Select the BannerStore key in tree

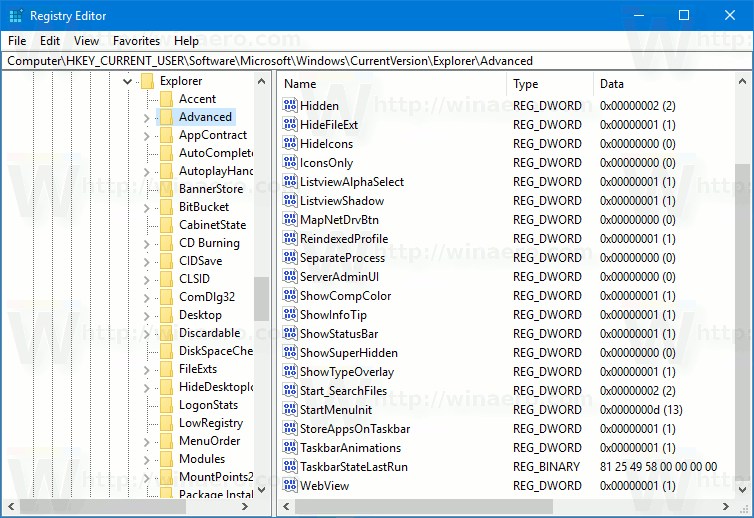(211, 189)
